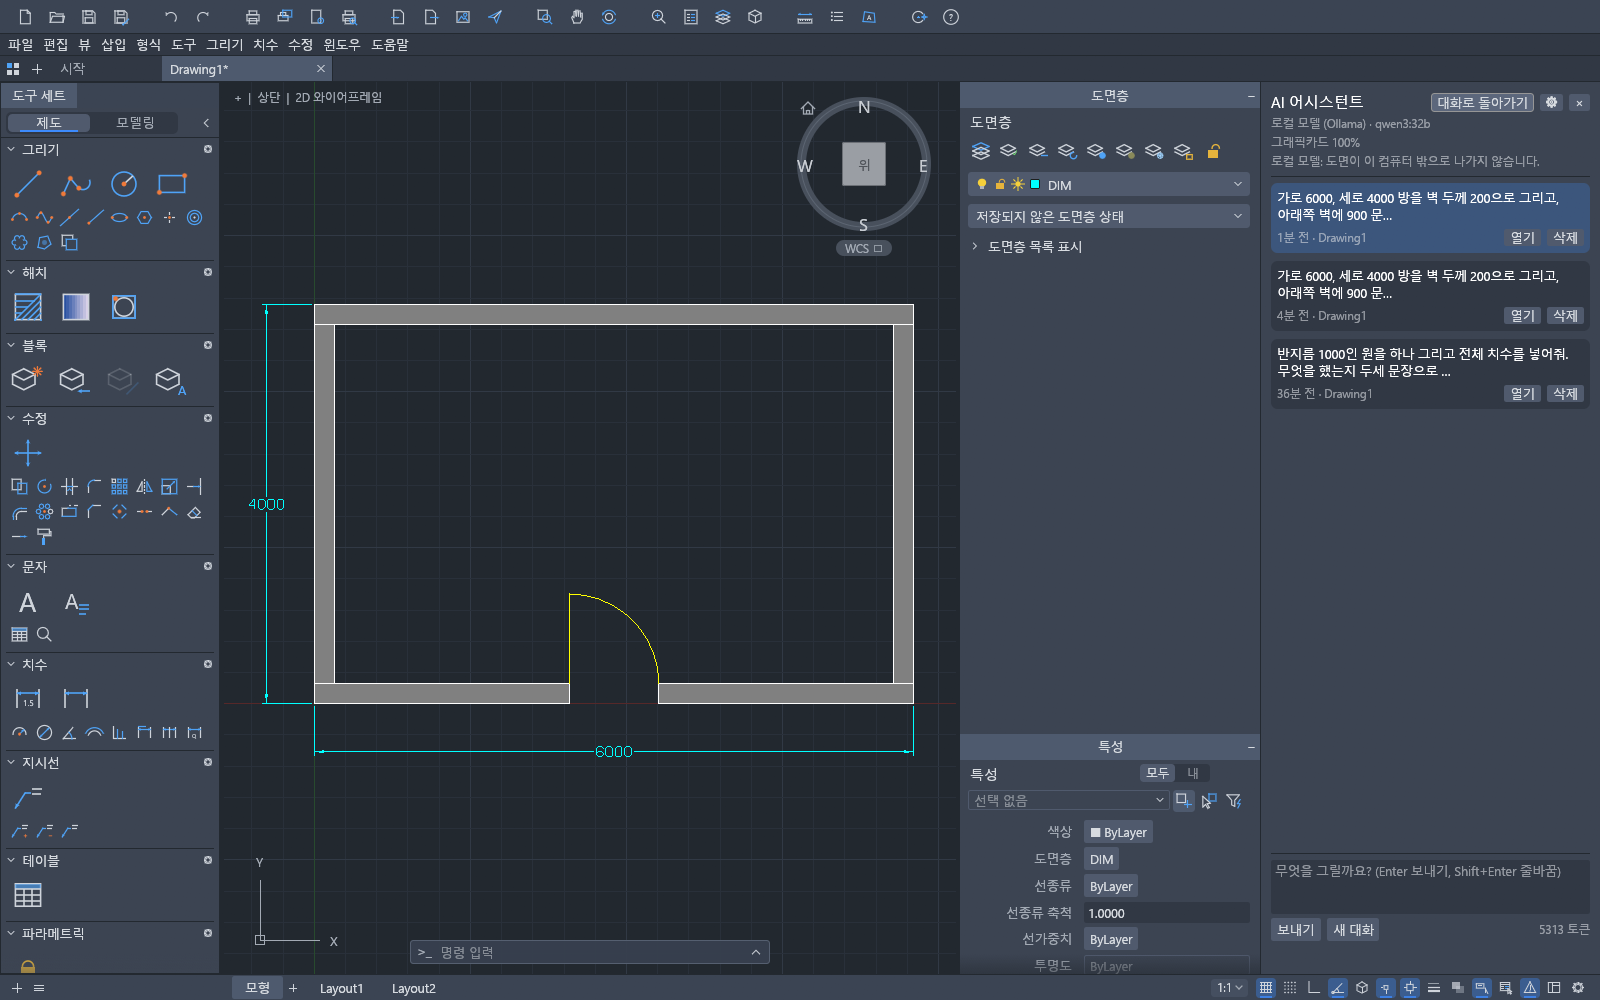Pick the Gradient fill tool
The height and width of the screenshot is (1000, 1600).
[76, 307]
